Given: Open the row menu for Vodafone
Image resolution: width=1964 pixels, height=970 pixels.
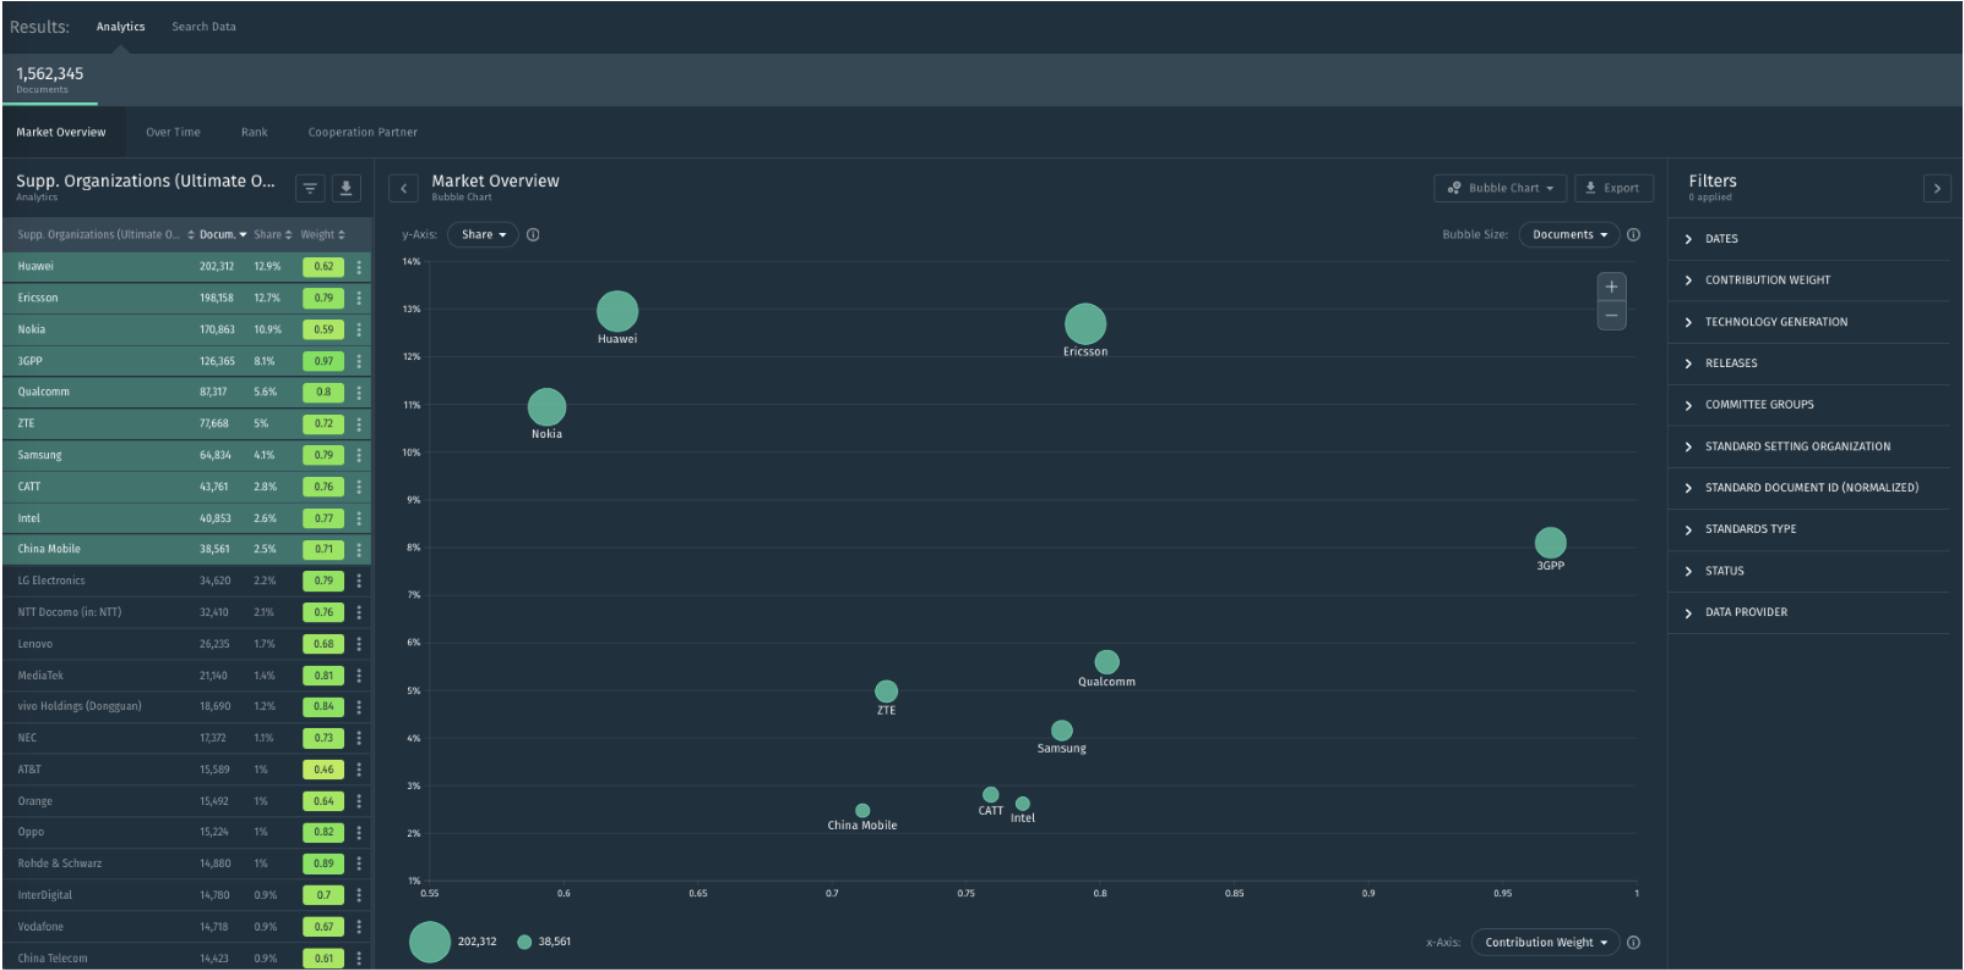Looking at the screenshot, I should click(359, 927).
